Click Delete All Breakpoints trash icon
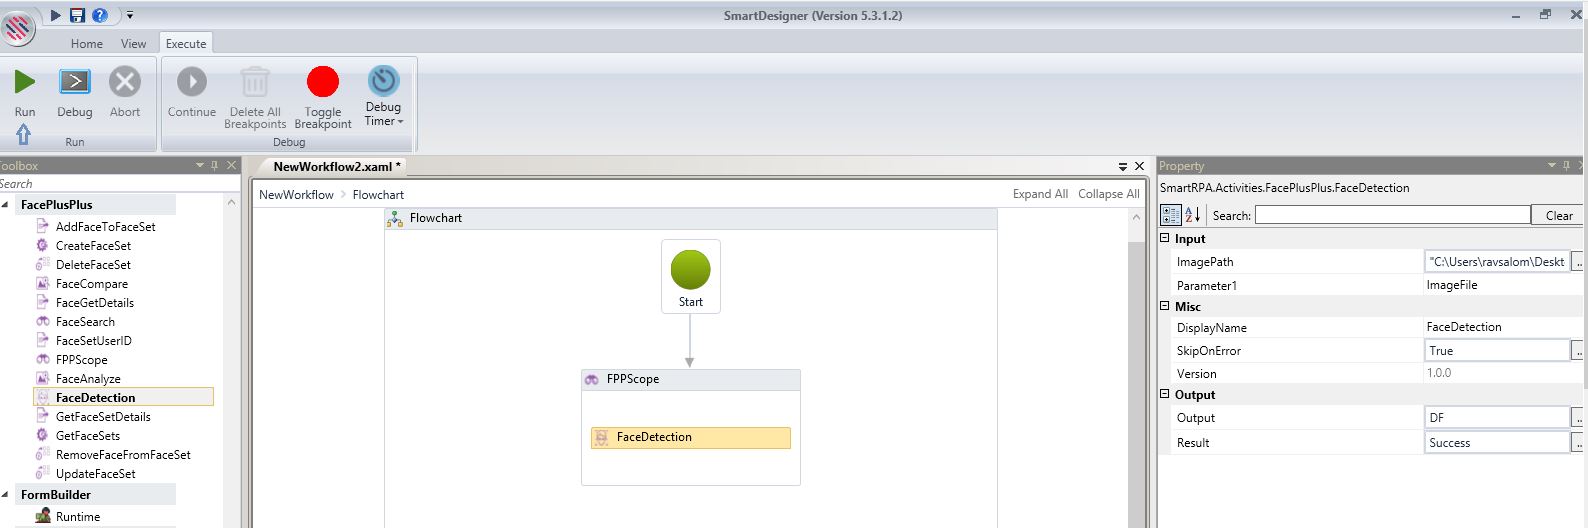Viewport: 1588px width, 528px height. pyautogui.click(x=255, y=83)
